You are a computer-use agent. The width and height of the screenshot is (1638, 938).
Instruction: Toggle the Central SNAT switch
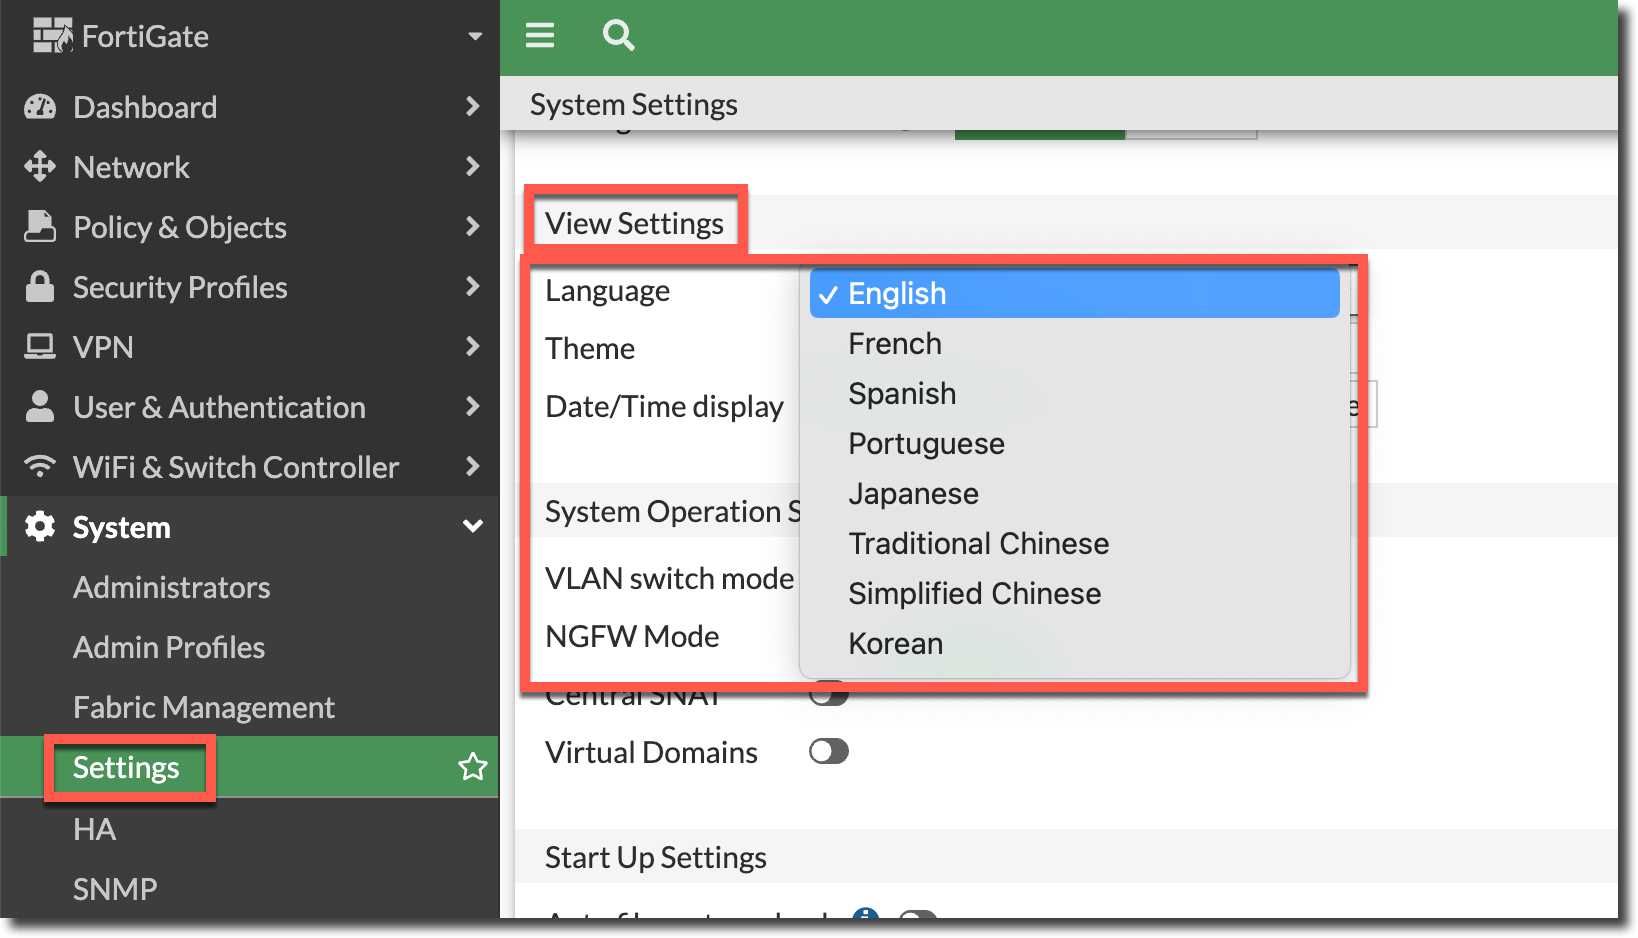click(x=828, y=696)
